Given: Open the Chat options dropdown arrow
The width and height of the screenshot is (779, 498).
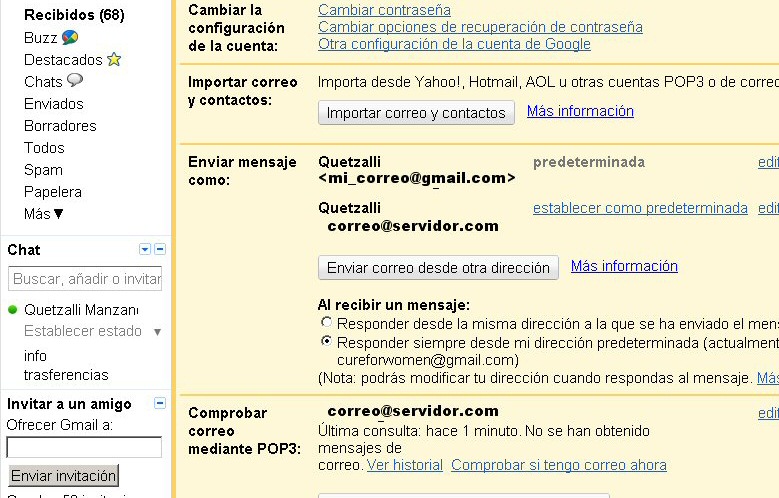Looking at the screenshot, I should pyautogui.click(x=145, y=249).
